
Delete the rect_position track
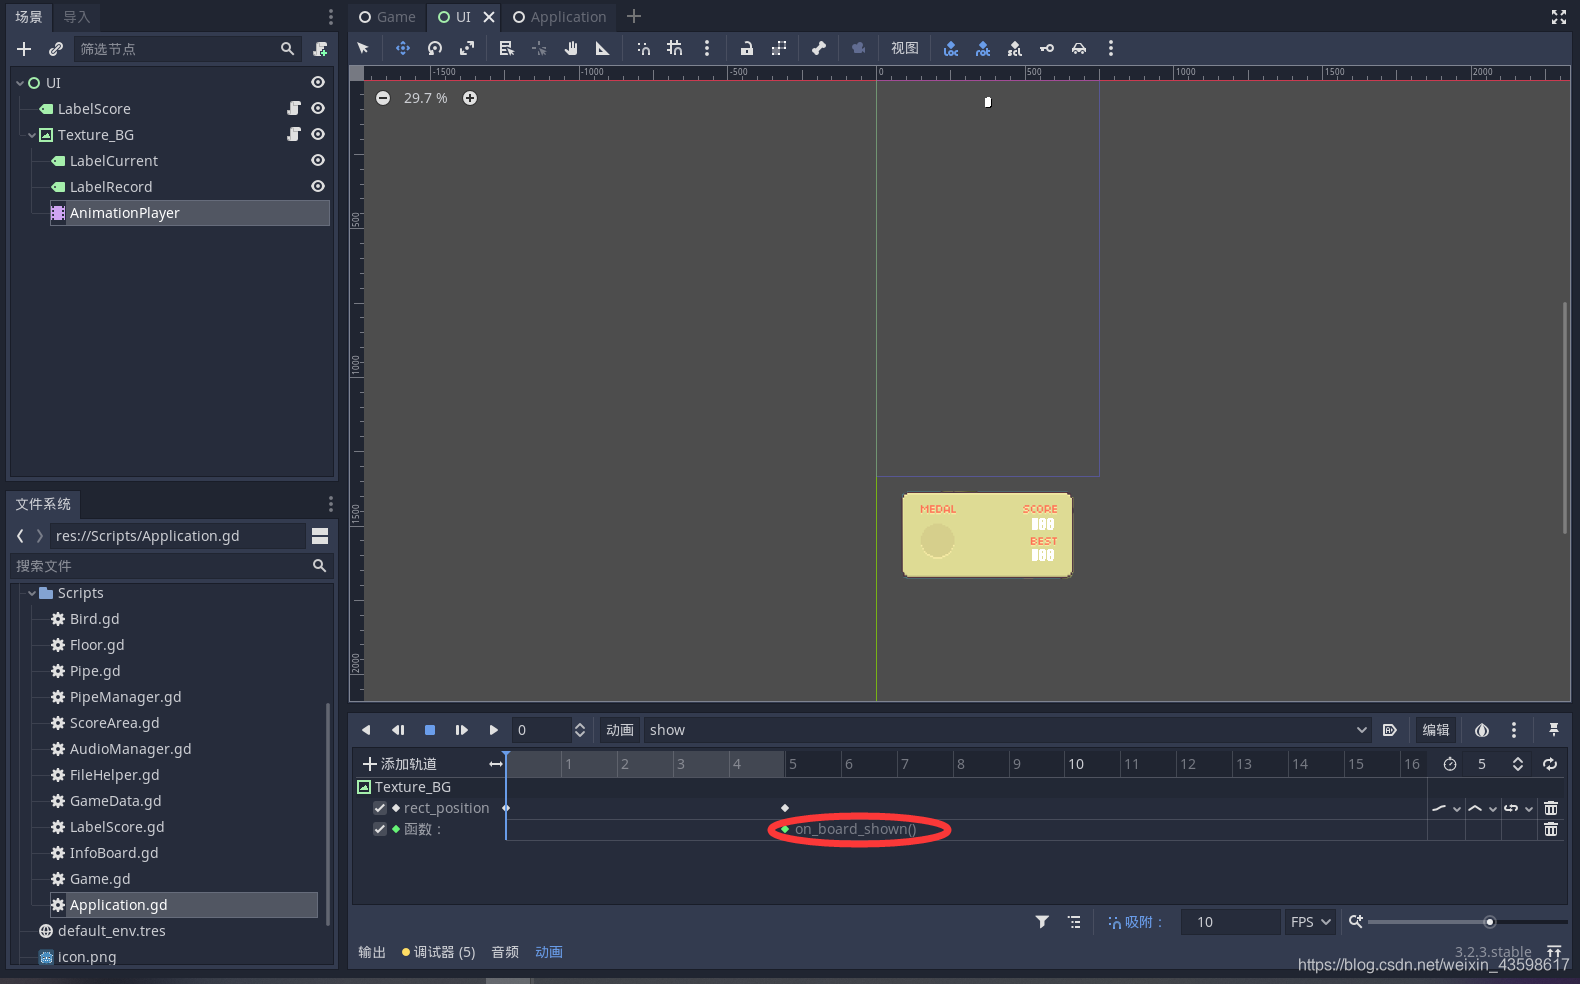point(1551,808)
